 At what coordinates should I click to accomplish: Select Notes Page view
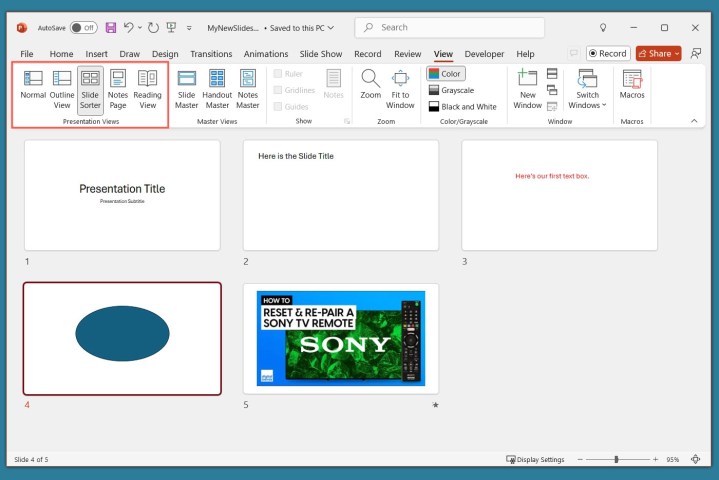(118, 85)
